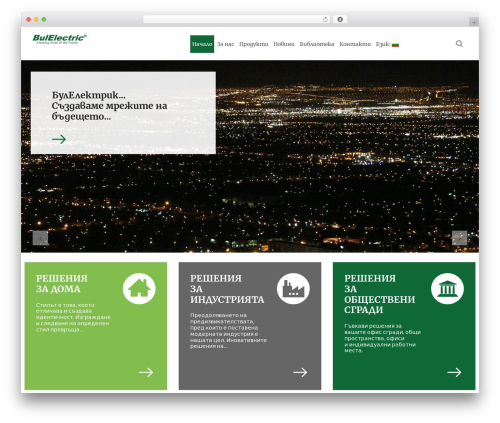This screenshot has height=423, width=500.
Task: Click the home card description text 'Стилът е това...'
Action: coord(73,317)
